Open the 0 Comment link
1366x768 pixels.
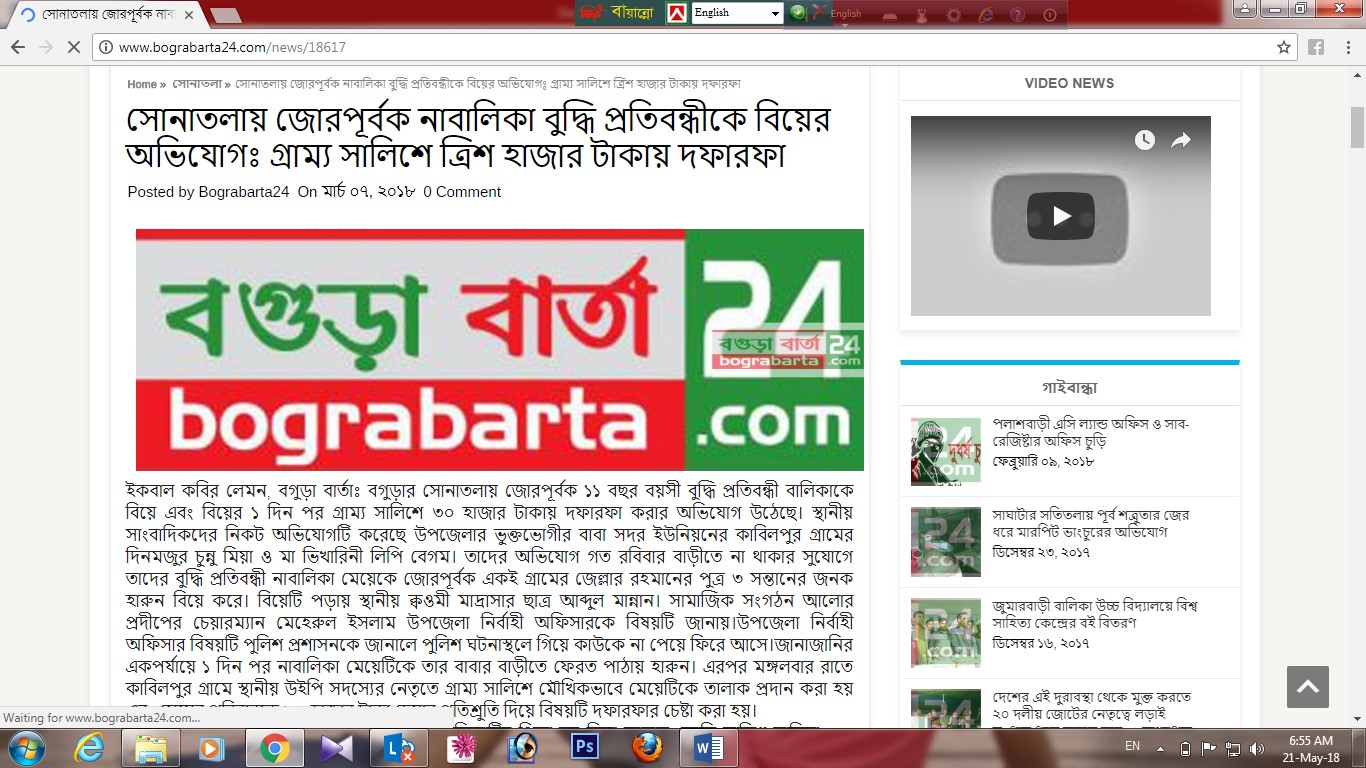[462, 192]
